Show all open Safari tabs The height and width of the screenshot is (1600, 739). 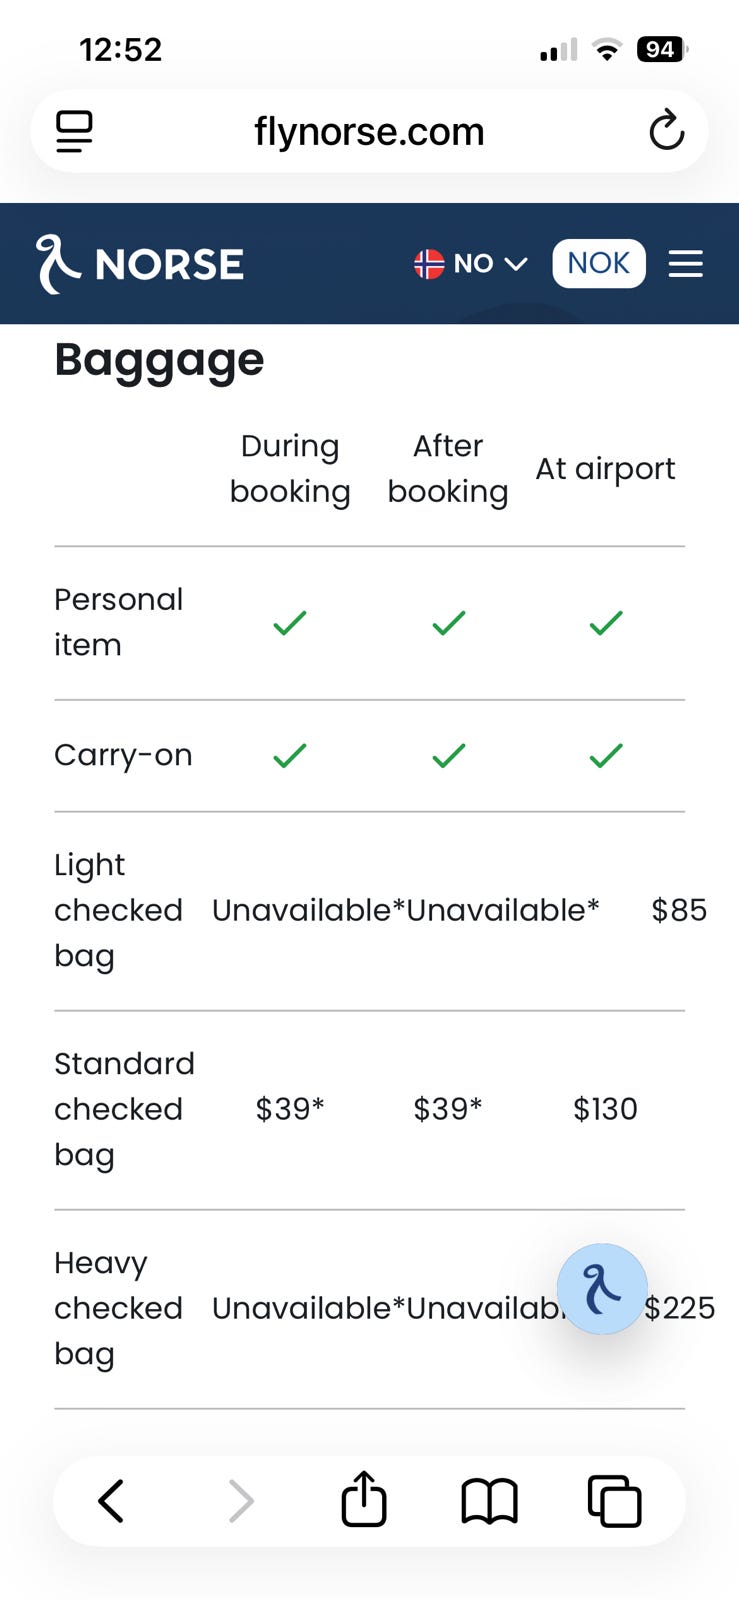tap(614, 1501)
